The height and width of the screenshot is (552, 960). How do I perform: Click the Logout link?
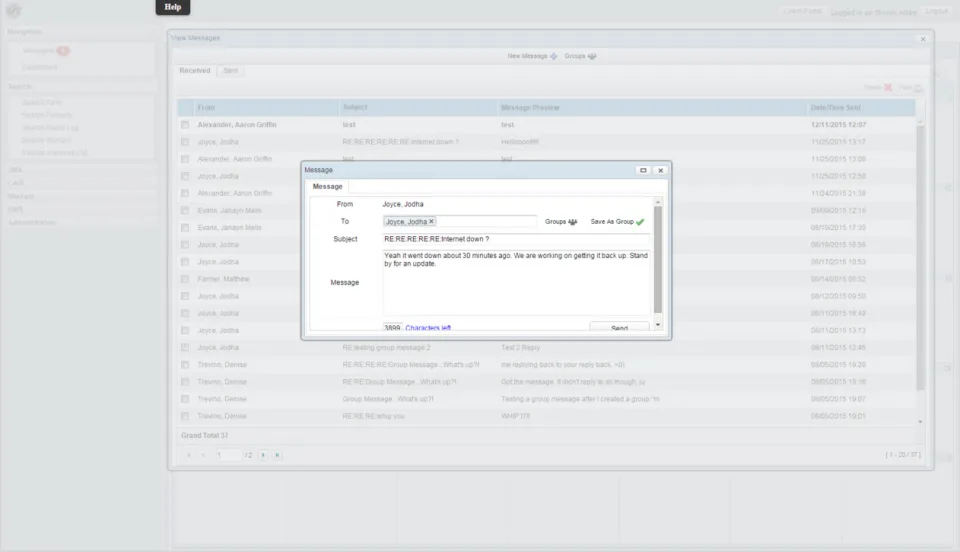(936, 12)
